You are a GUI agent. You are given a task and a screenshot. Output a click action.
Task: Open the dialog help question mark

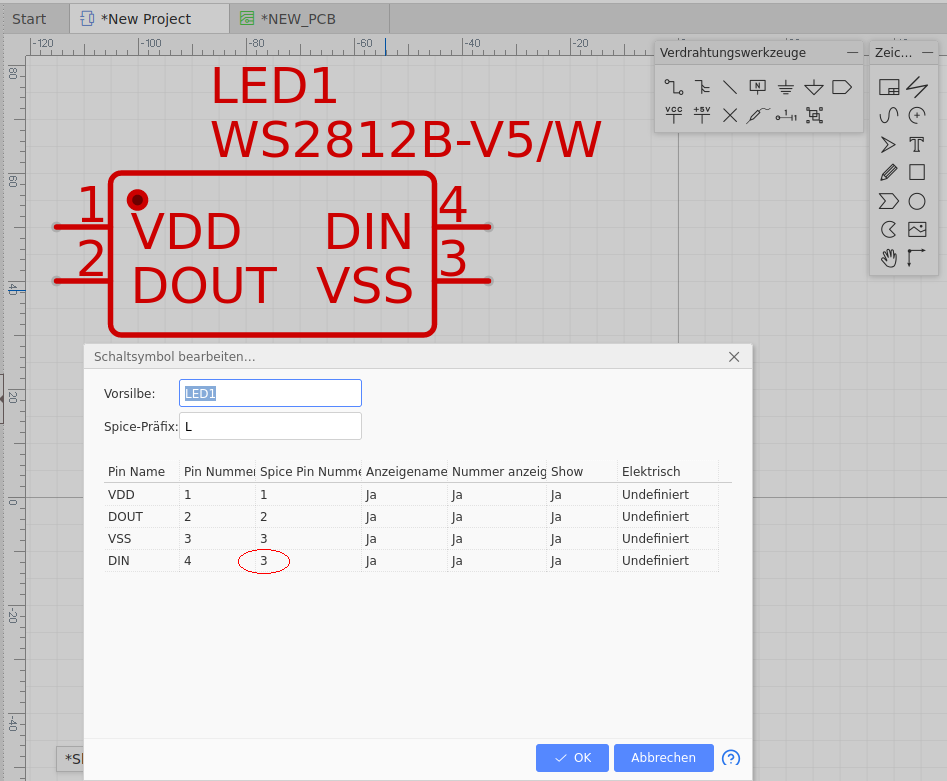731,757
